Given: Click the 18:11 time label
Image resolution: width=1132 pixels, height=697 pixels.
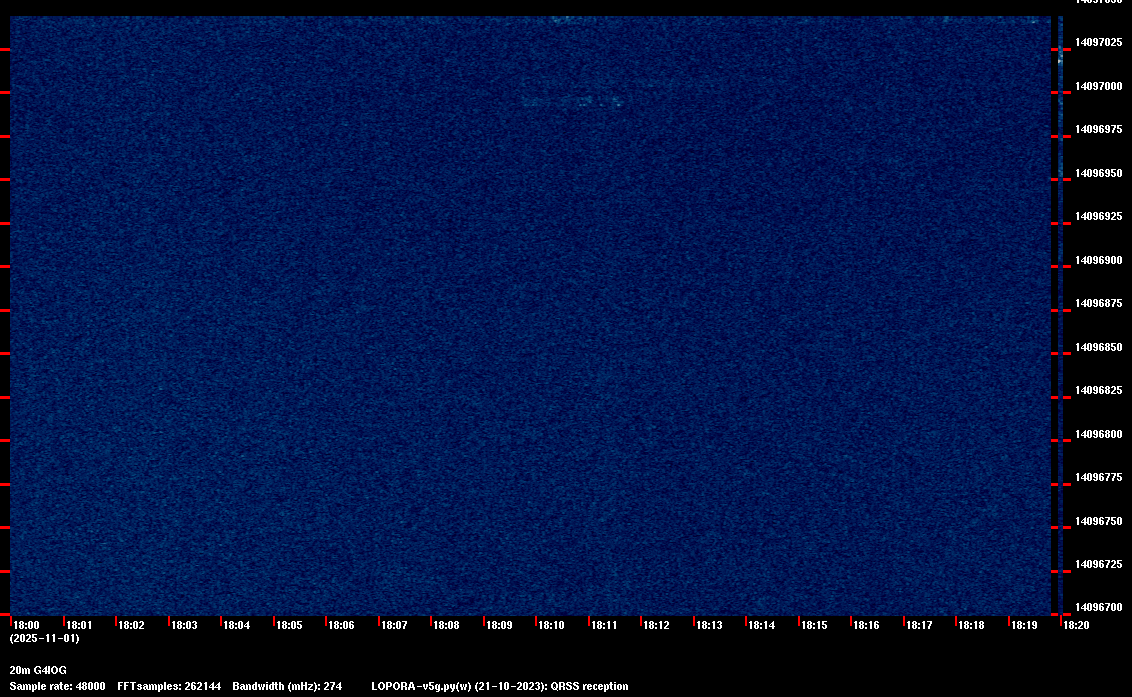Looking at the screenshot, I should click(604, 625).
